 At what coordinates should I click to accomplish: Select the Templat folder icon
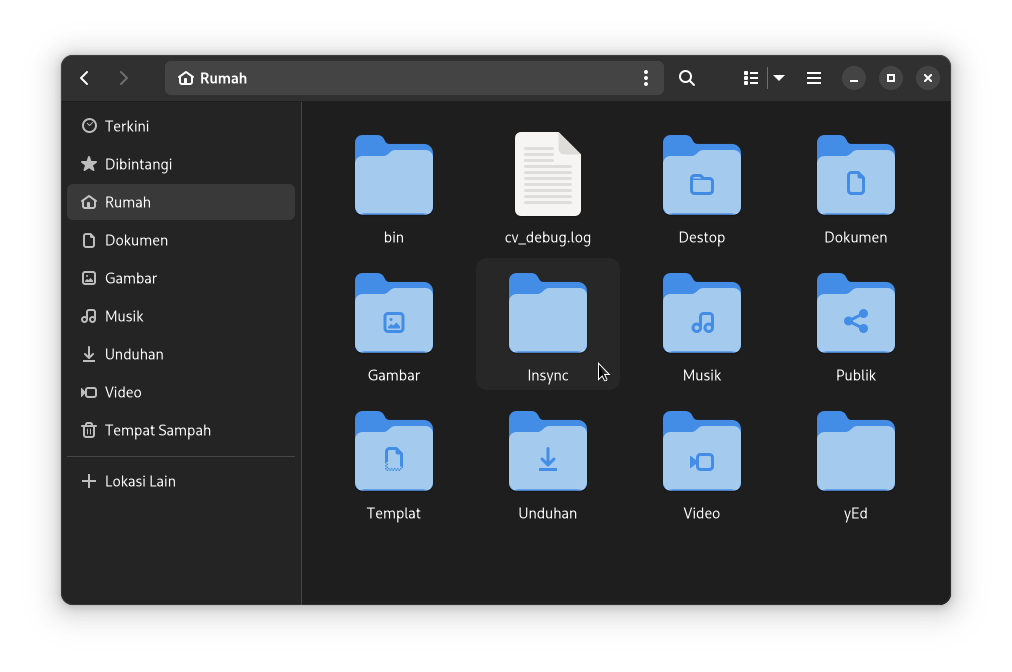click(x=394, y=453)
